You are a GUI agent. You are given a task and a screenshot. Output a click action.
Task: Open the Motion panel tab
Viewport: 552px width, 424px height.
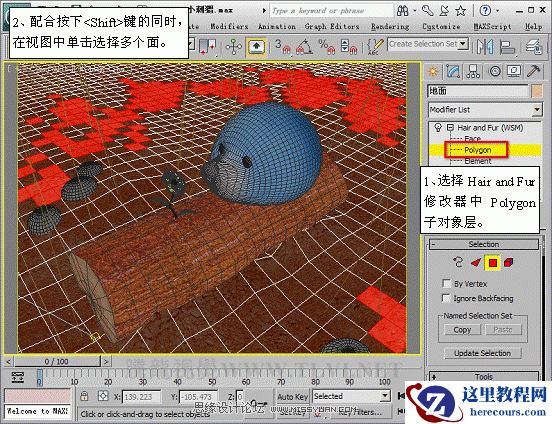coord(495,72)
